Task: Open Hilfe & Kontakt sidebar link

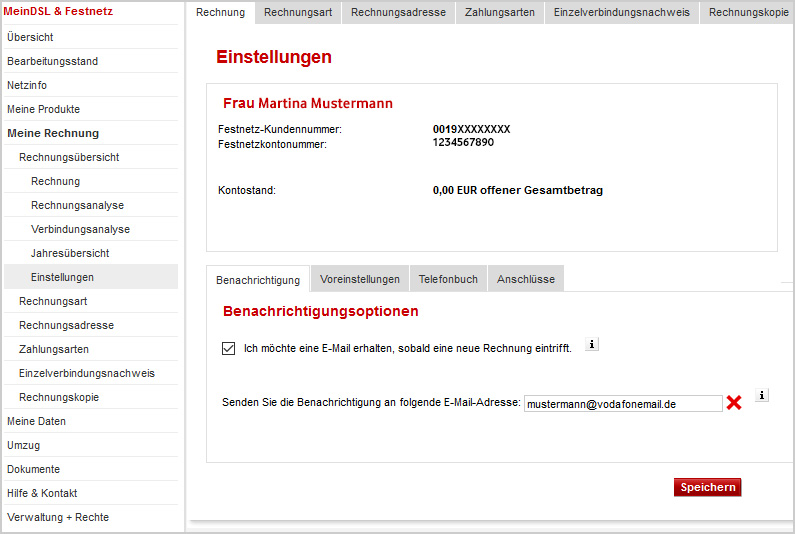Action: (42, 493)
